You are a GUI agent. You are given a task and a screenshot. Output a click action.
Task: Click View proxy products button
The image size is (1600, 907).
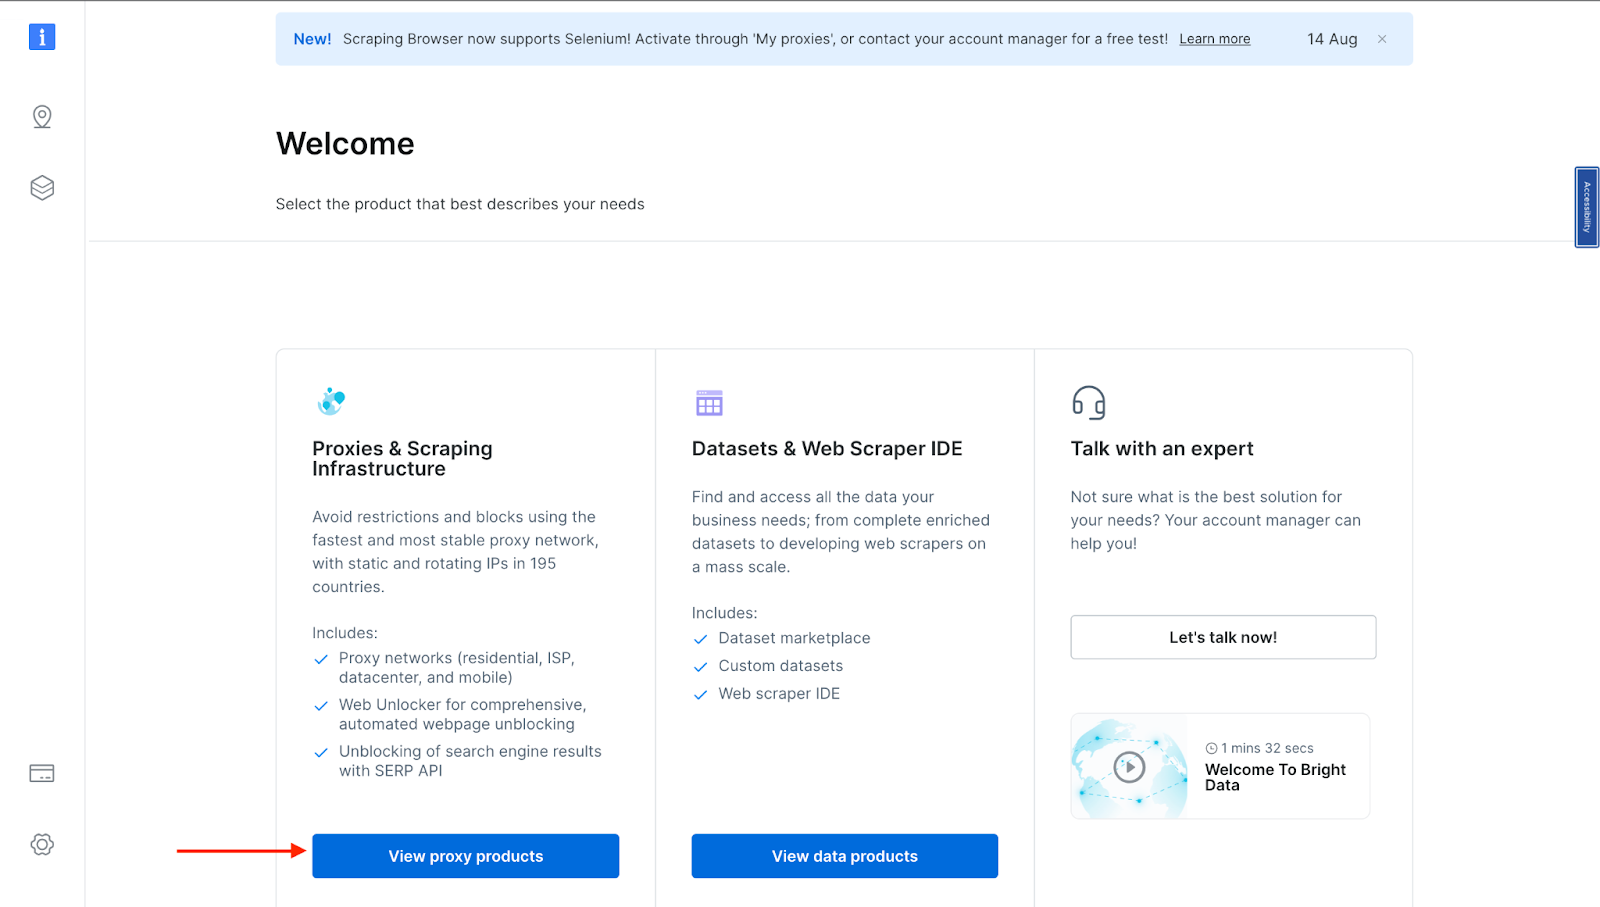click(465, 856)
